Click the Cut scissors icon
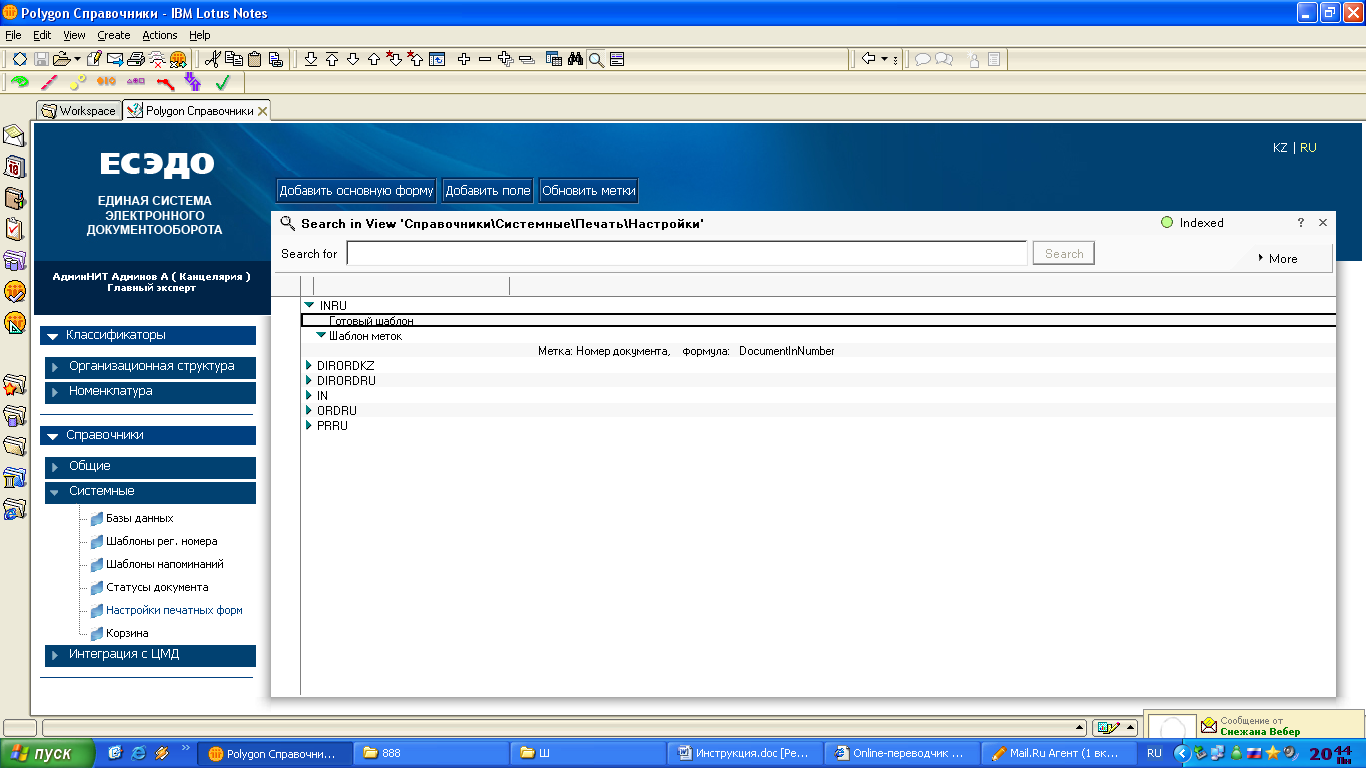 (x=211, y=59)
